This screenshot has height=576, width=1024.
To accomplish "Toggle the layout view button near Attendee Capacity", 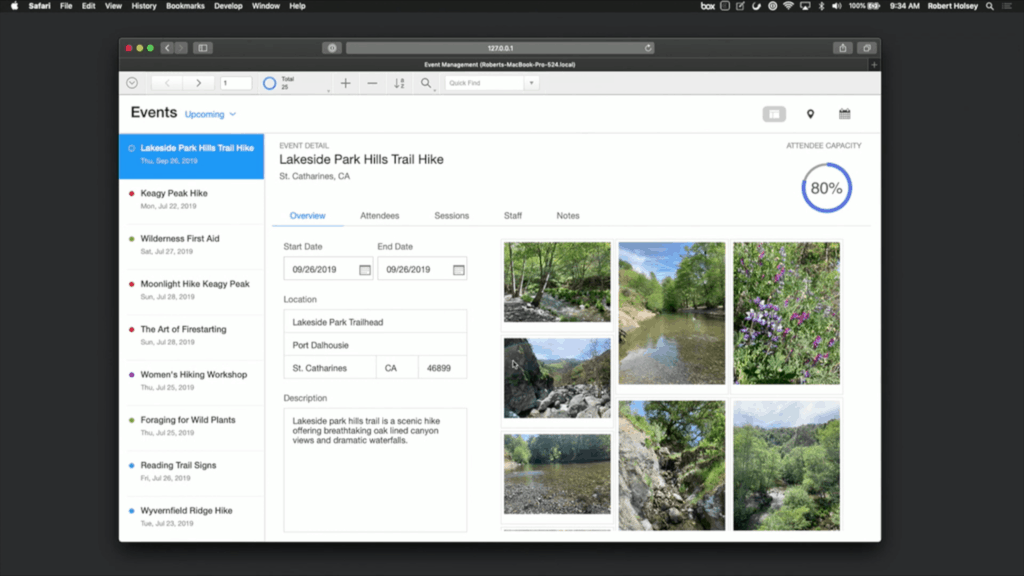I will point(774,114).
